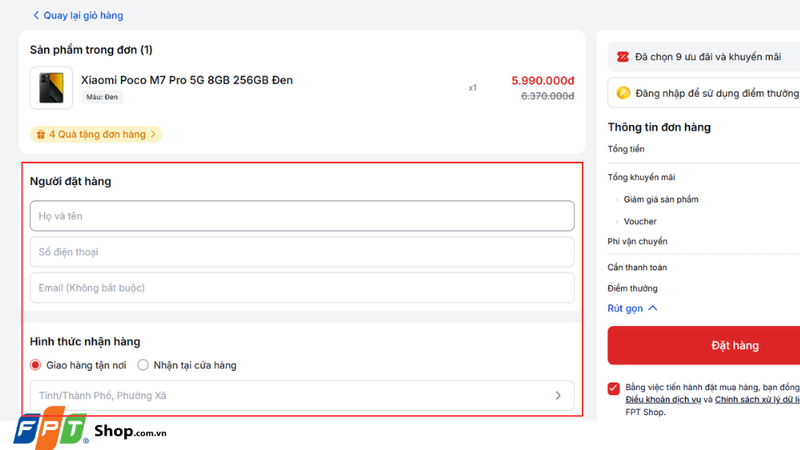Click the 'Giảm giá sản phẩm' line
The width and height of the screenshot is (800, 450).
click(x=661, y=199)
